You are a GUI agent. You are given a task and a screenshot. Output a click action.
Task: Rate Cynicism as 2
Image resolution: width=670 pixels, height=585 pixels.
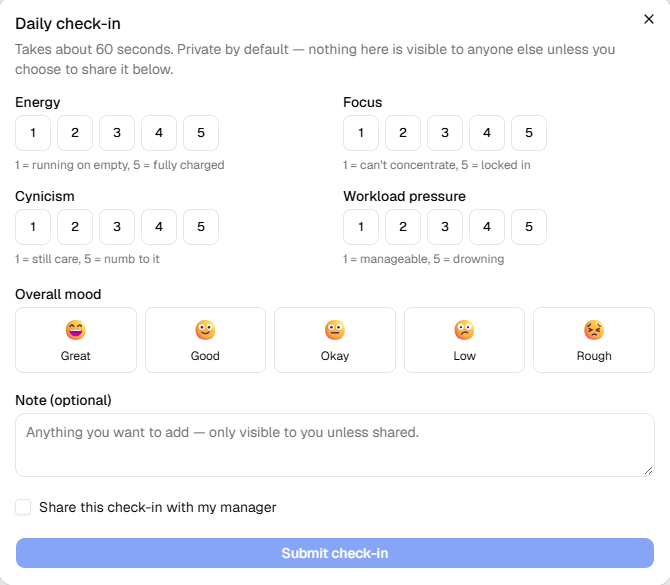pos(75,227)
